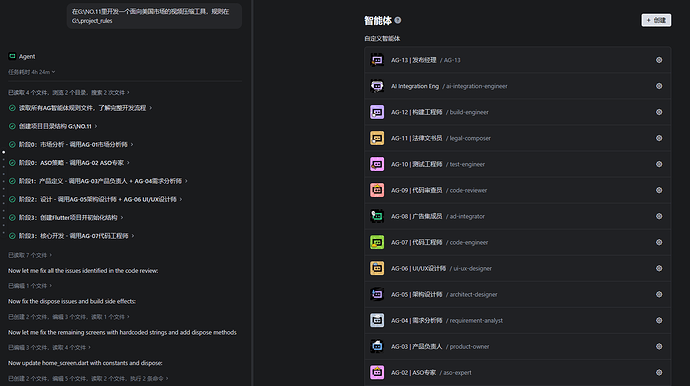Expand the 阶段0: 市场分析 step
This screenshot has width=690, height=386.
coord(71,144)
